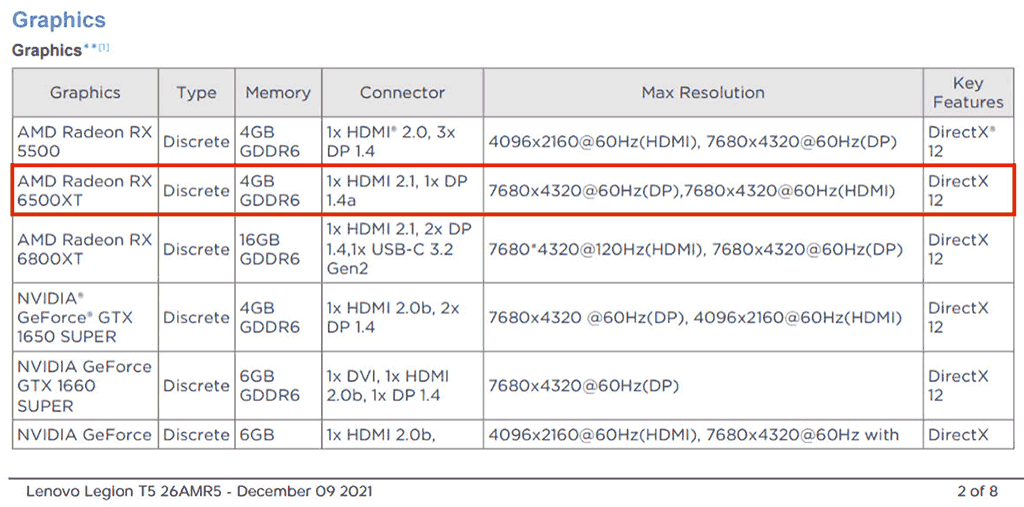Open the footnote [1] reference link

[104, 47]
